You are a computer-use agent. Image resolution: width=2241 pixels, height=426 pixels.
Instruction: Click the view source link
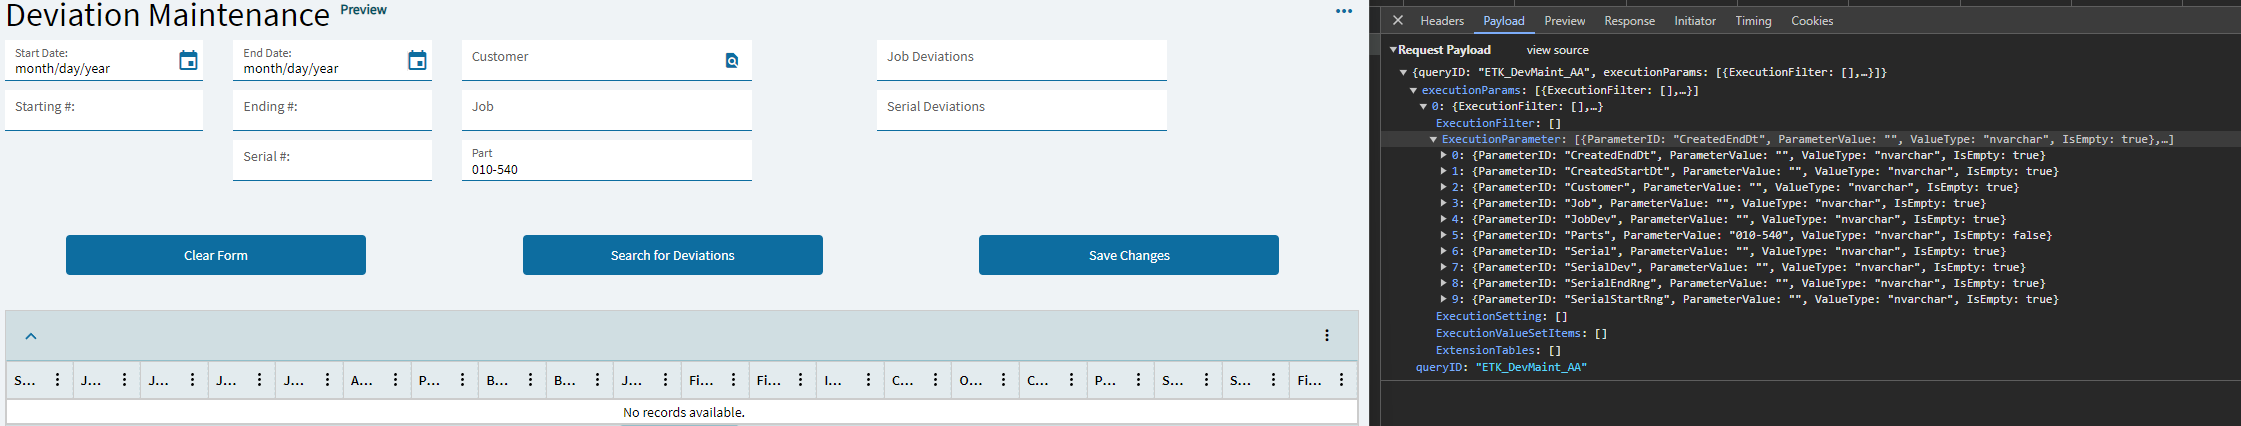click(x=1557, y=50)
